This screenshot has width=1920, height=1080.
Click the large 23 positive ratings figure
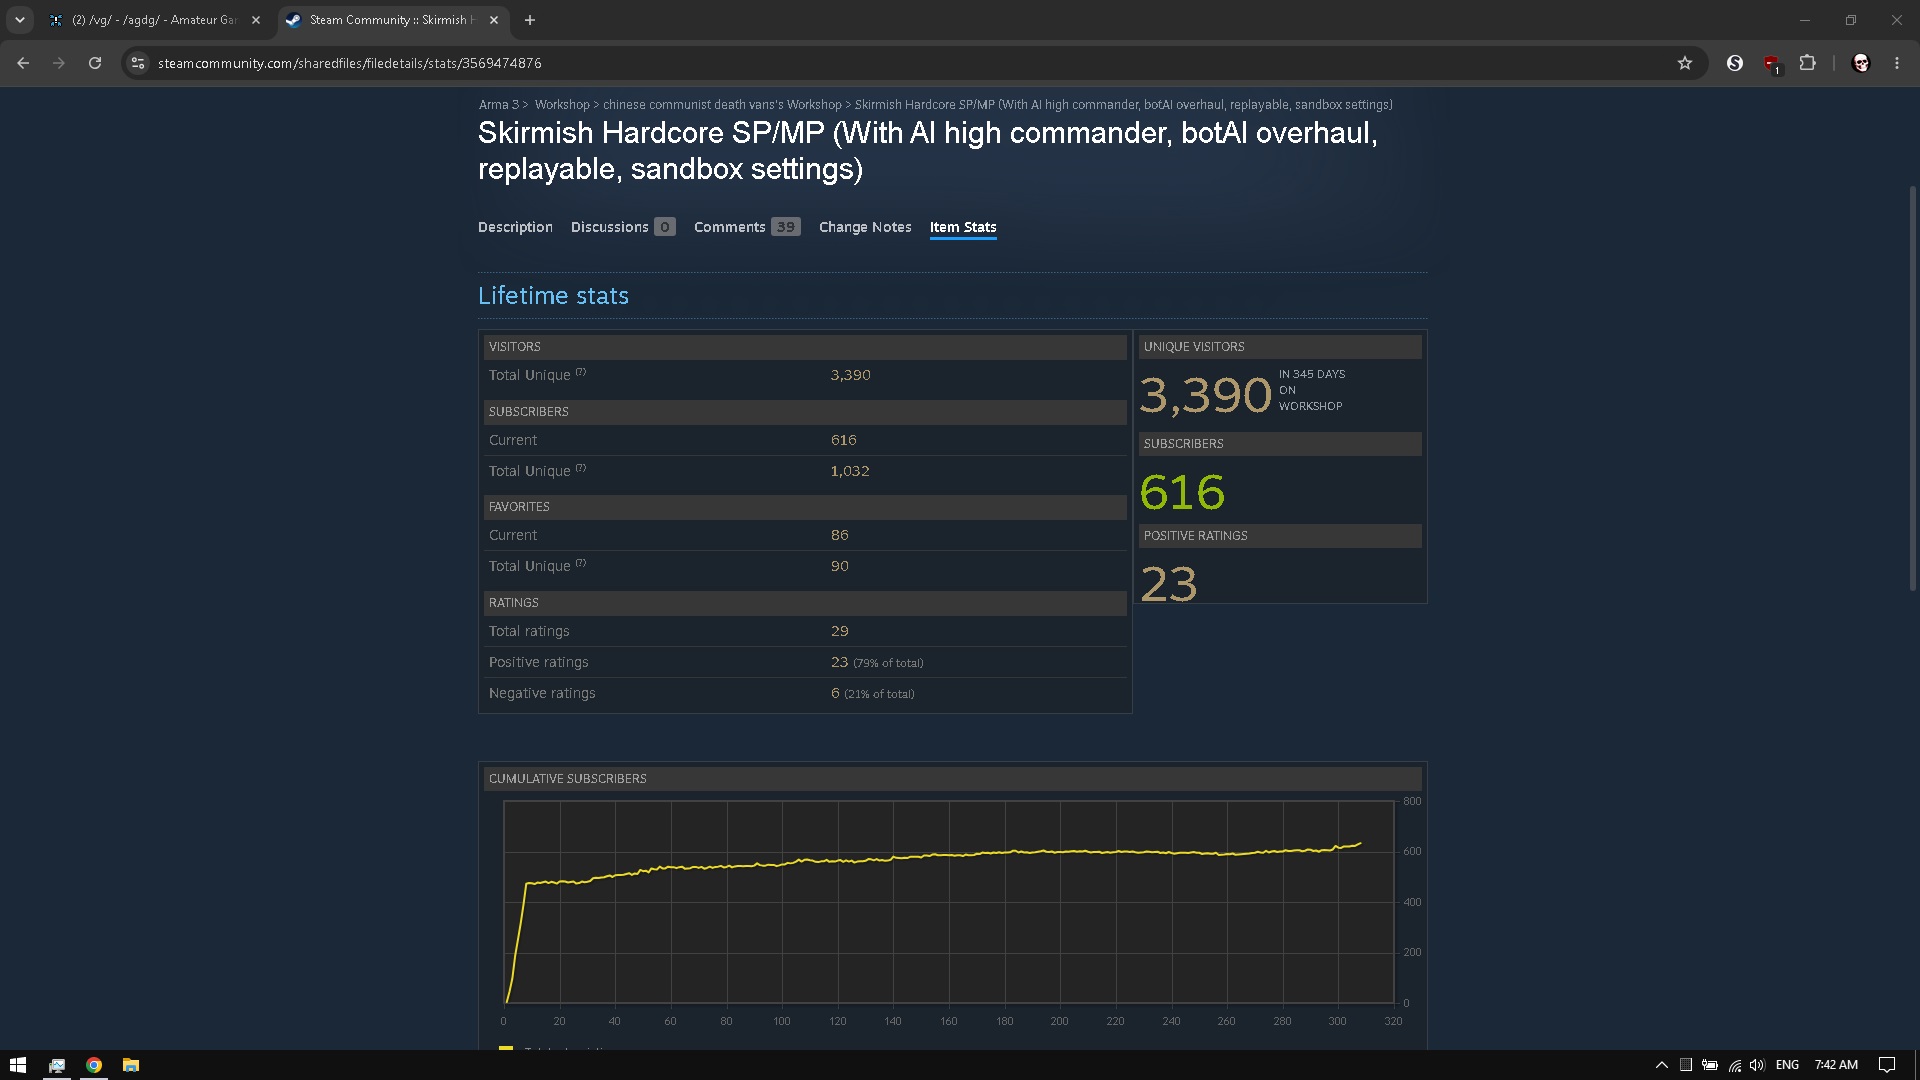[1168, 584]
